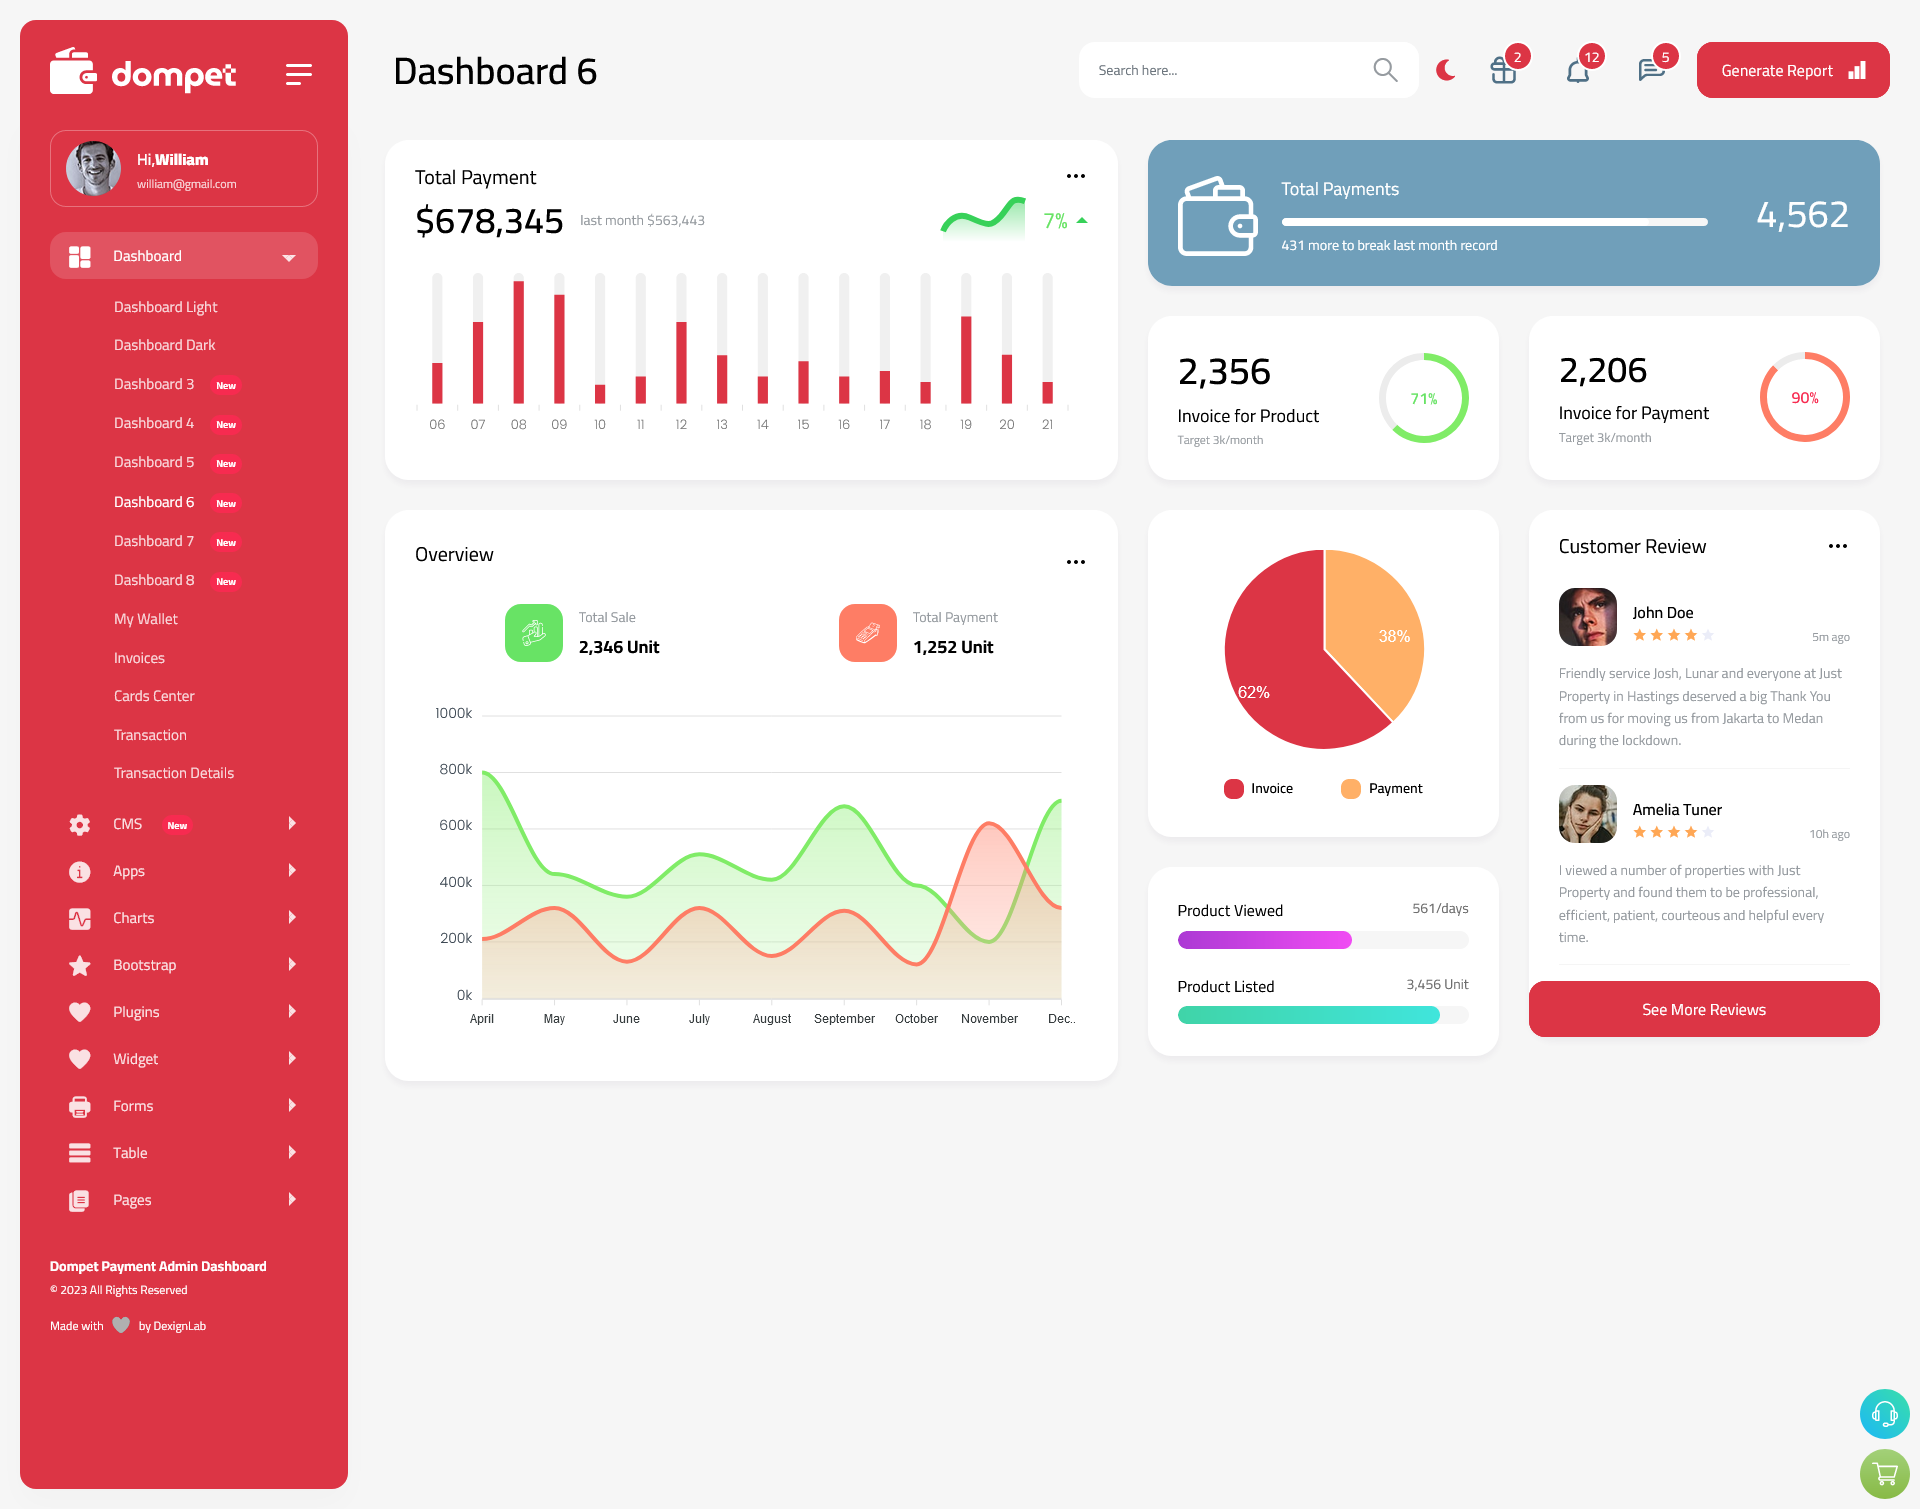Click the search magnifier icon
The height and width of the screenshot is (1509, 1920).
[1384, 69]
